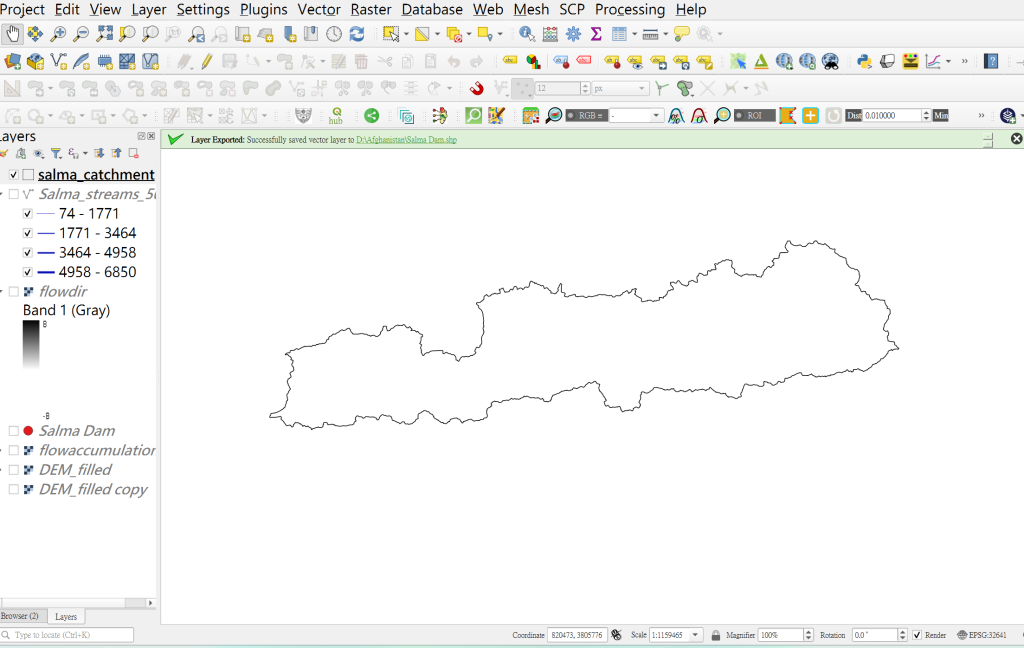Open the filter by expression dropdown arrow
Screen dimensions: 1024x648
[86, 154]
